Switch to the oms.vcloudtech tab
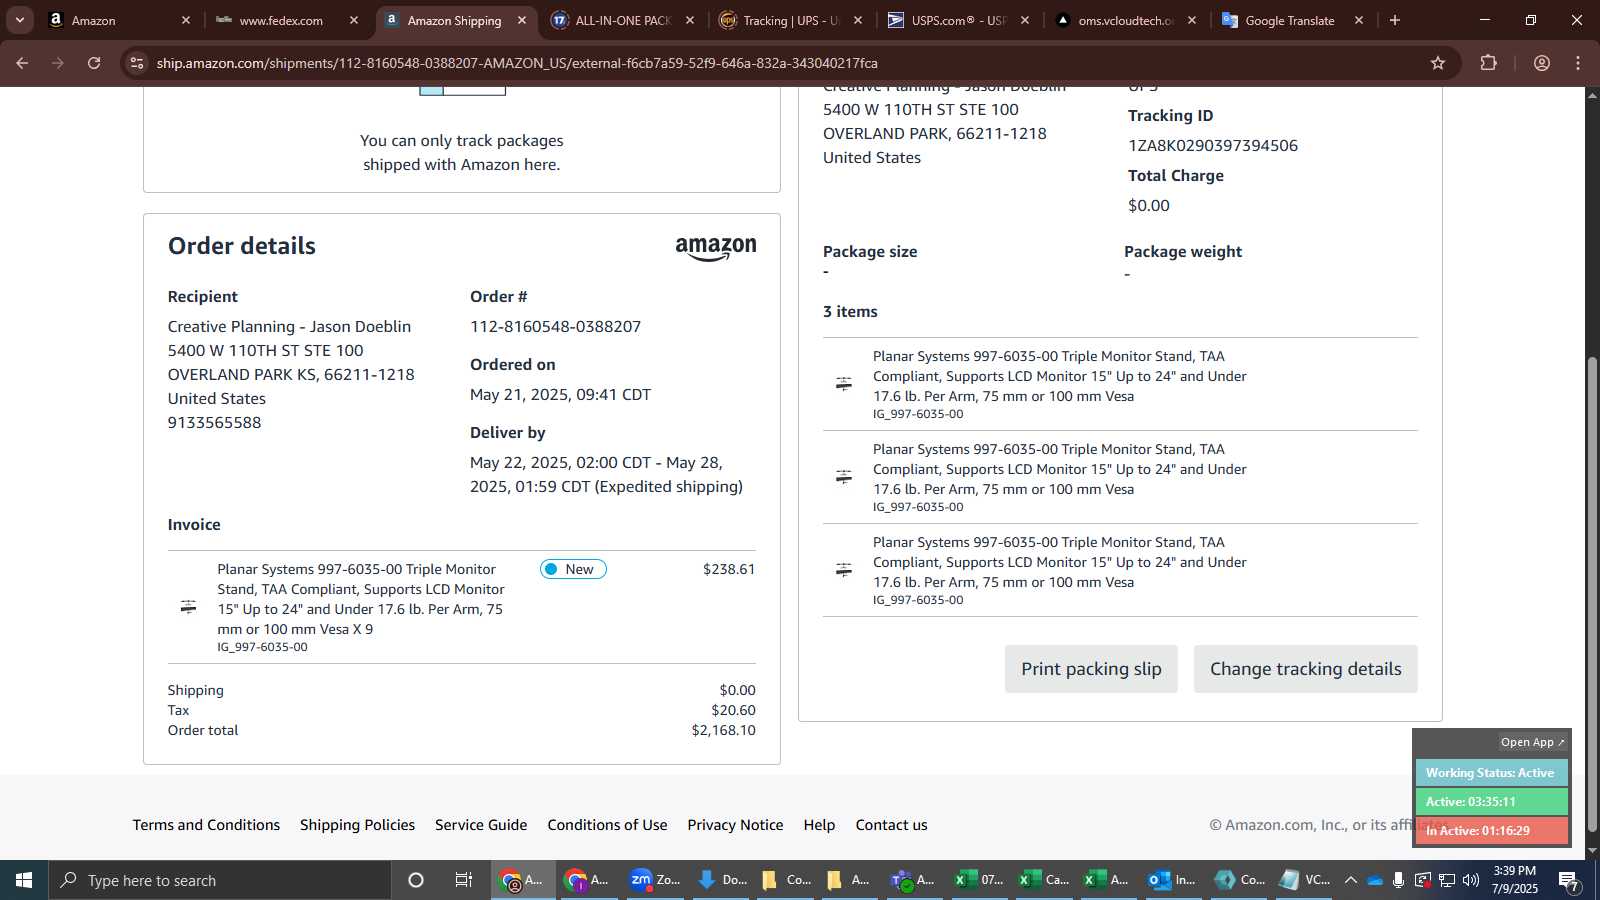The width and height of the screenshot is (1600, 900). [1128, 20]
